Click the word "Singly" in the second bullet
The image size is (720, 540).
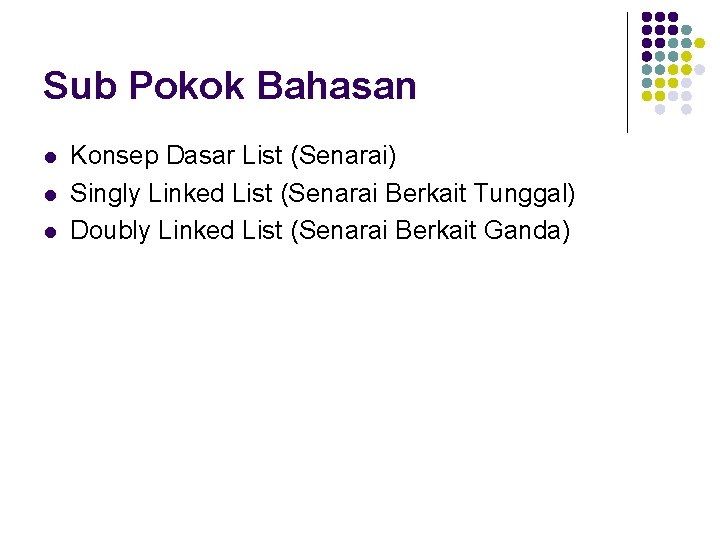(105, 193)
